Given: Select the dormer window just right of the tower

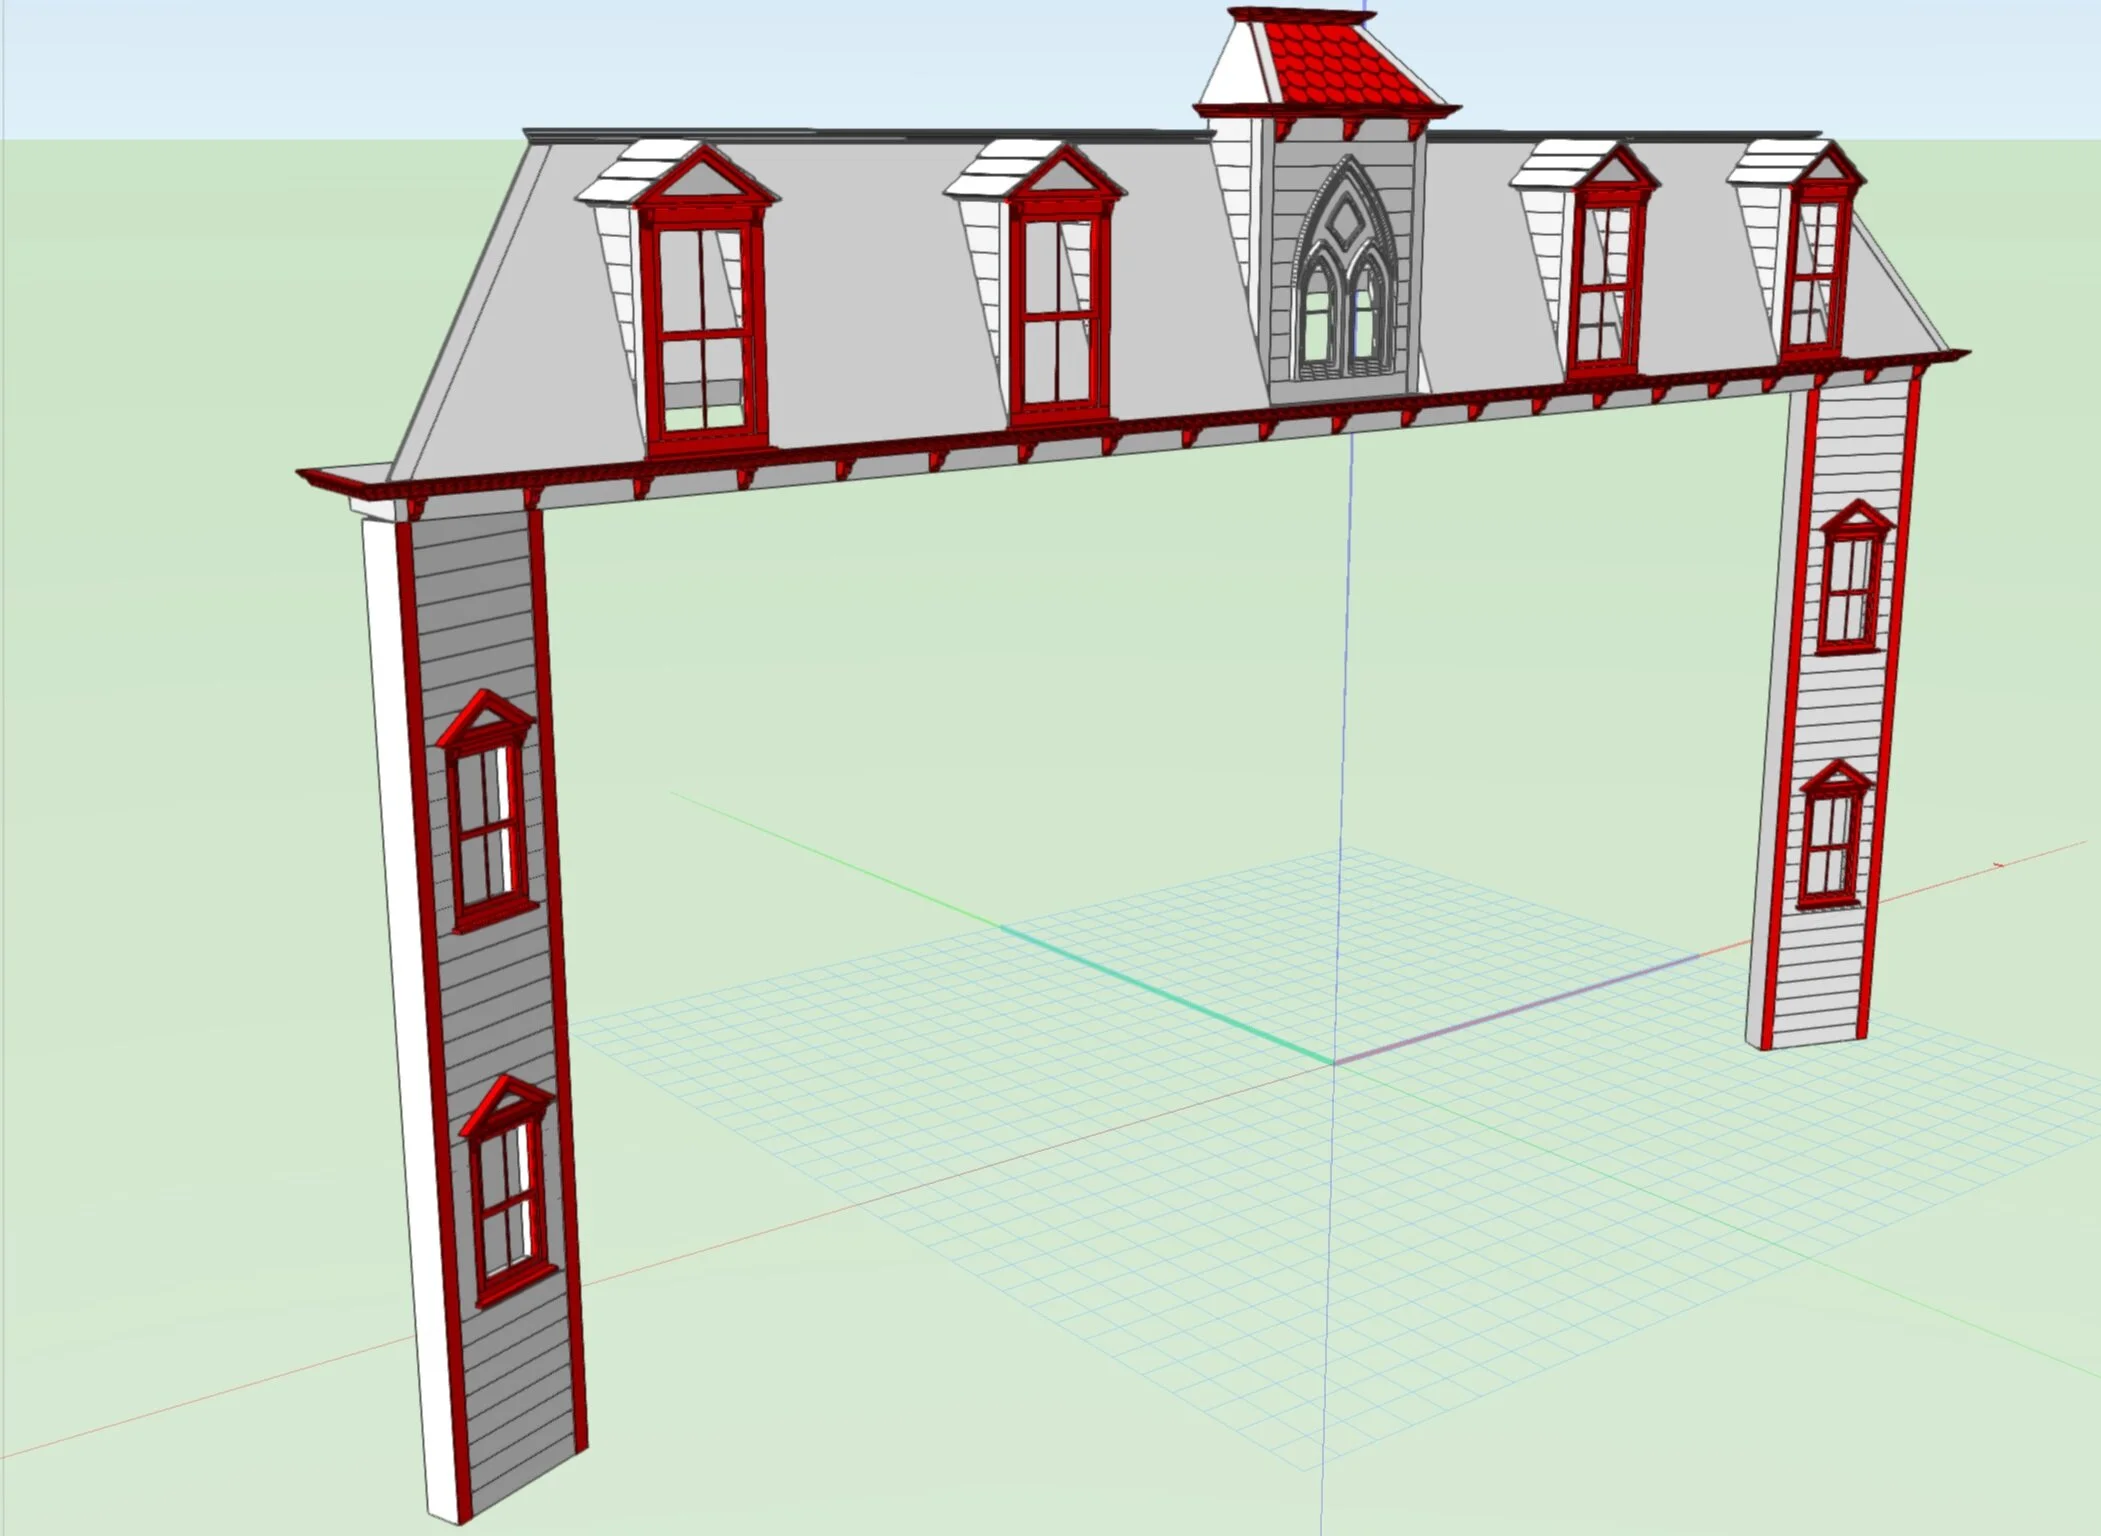Looking at the screenshot, I should 1605,283.
